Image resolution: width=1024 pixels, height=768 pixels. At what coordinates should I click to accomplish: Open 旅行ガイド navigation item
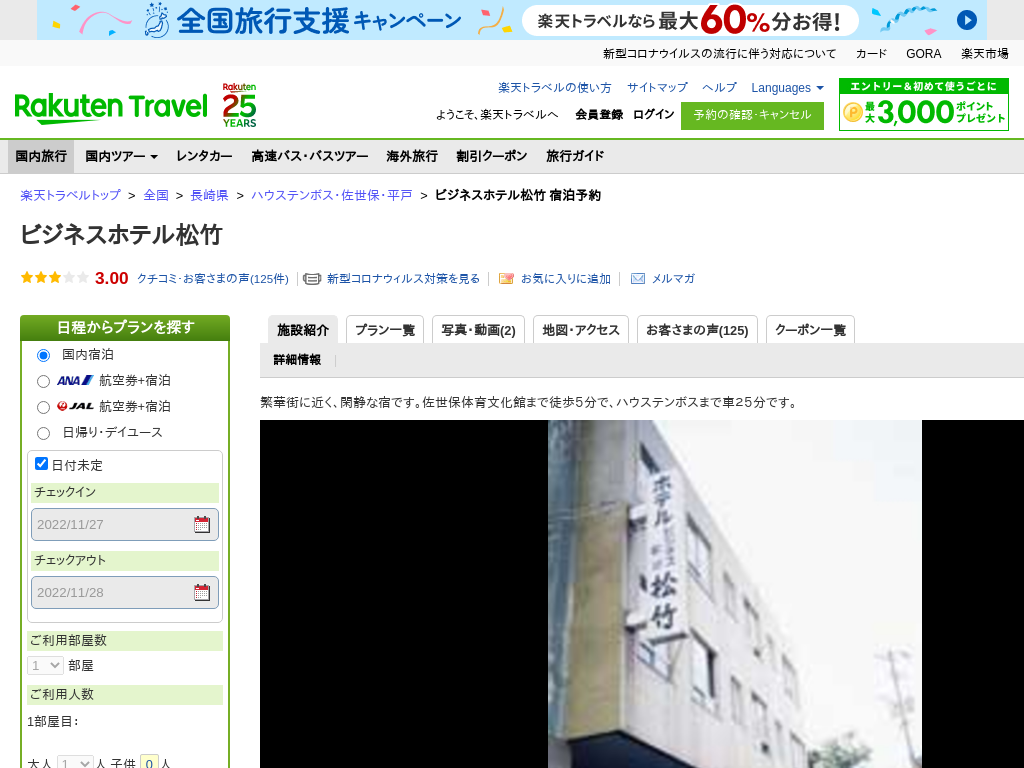coord(575,156)
